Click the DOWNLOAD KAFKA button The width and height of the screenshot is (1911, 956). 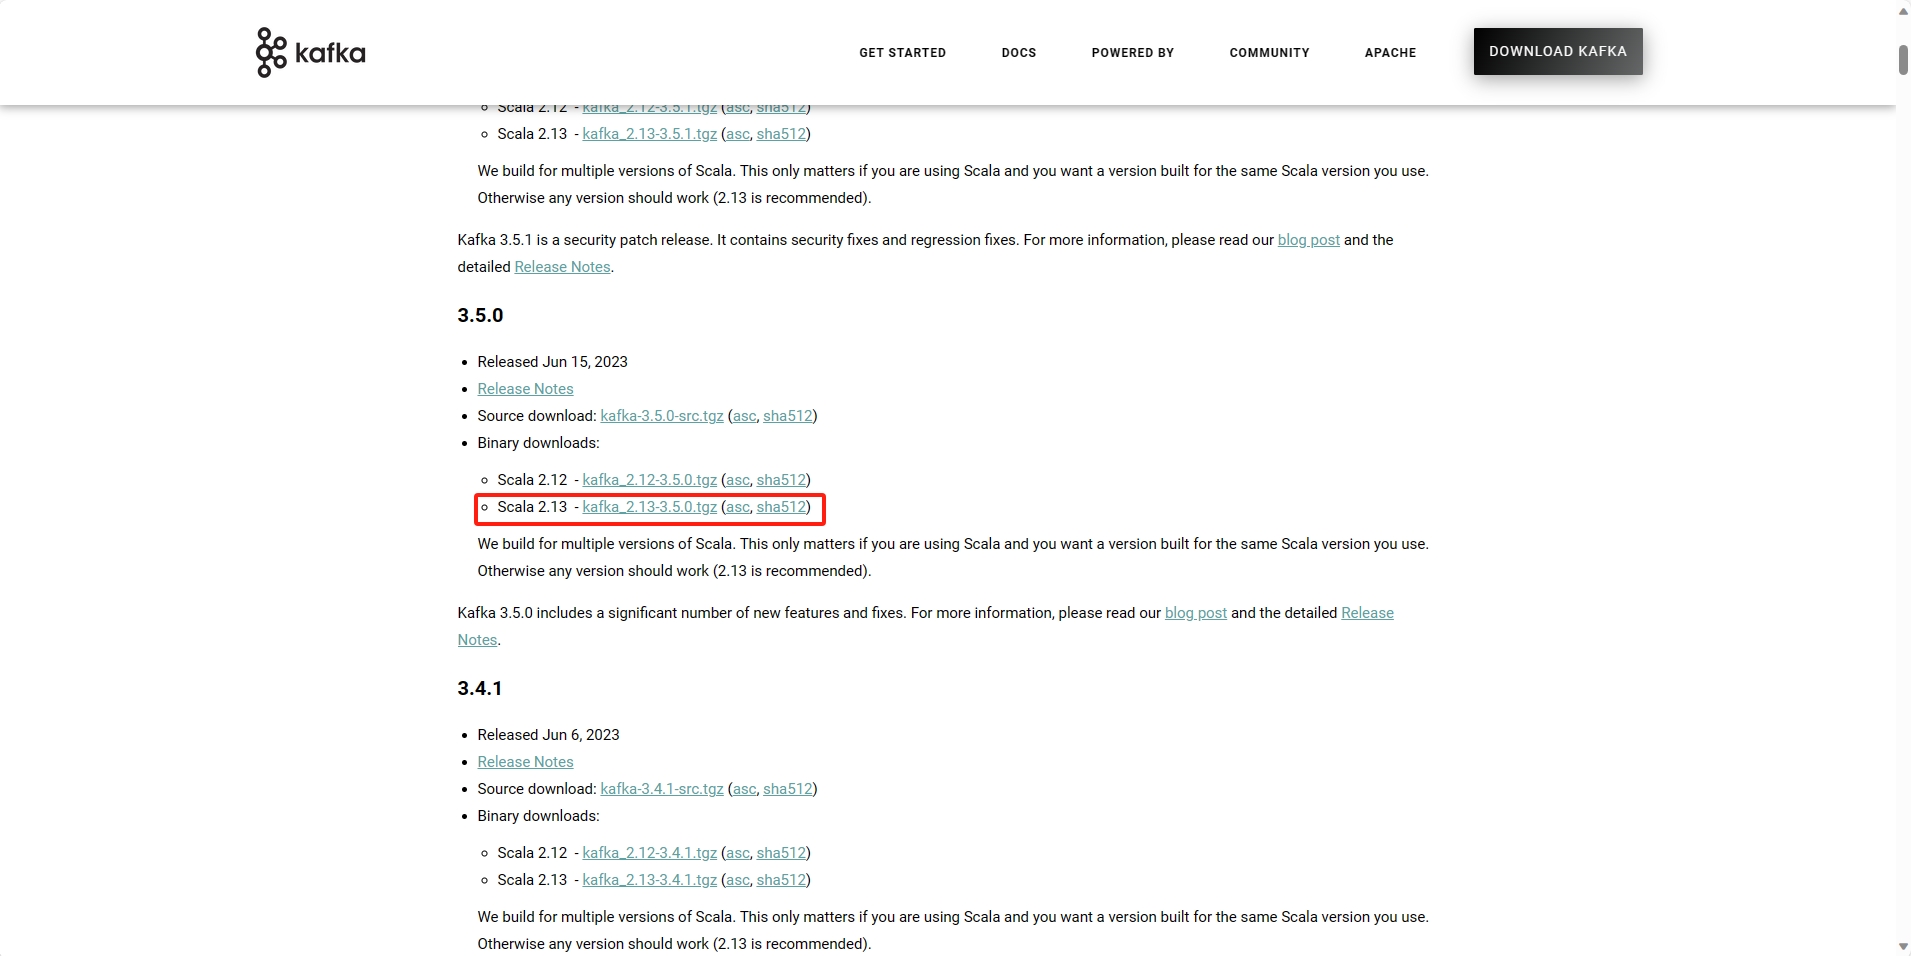[1557, 51]
